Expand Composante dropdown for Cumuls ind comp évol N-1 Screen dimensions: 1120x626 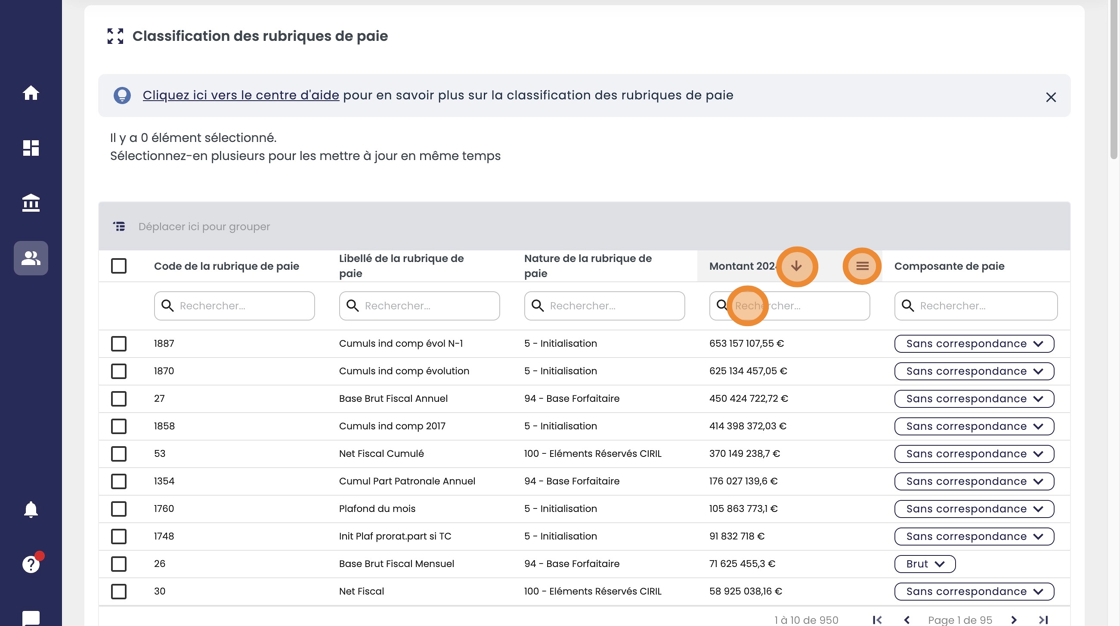tap(974, 344)
